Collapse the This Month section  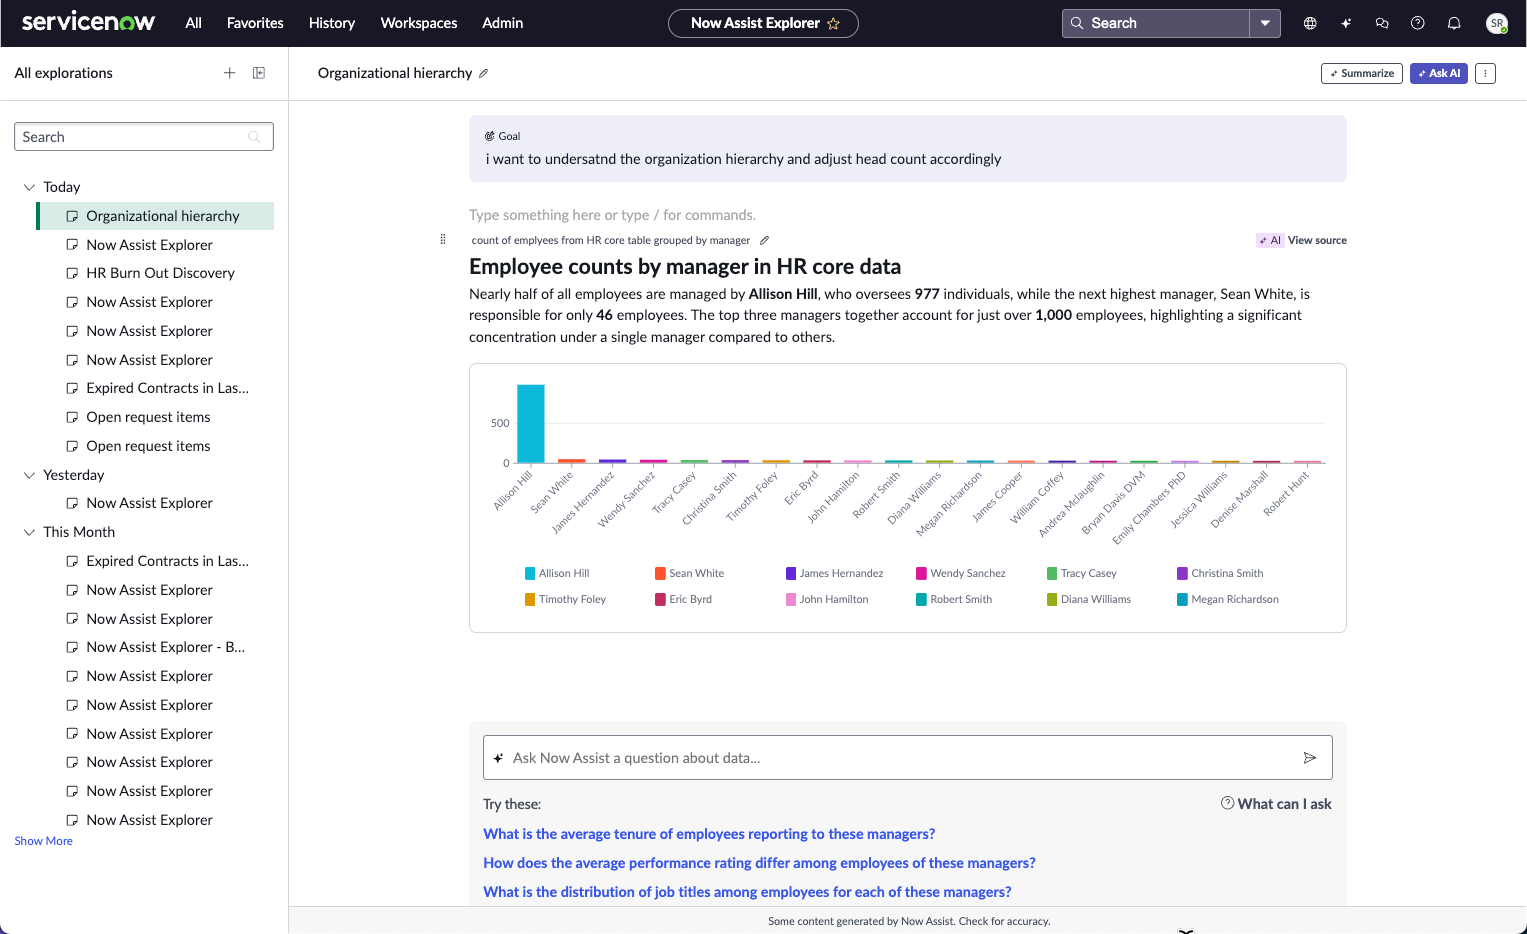[x=29, y=532]
